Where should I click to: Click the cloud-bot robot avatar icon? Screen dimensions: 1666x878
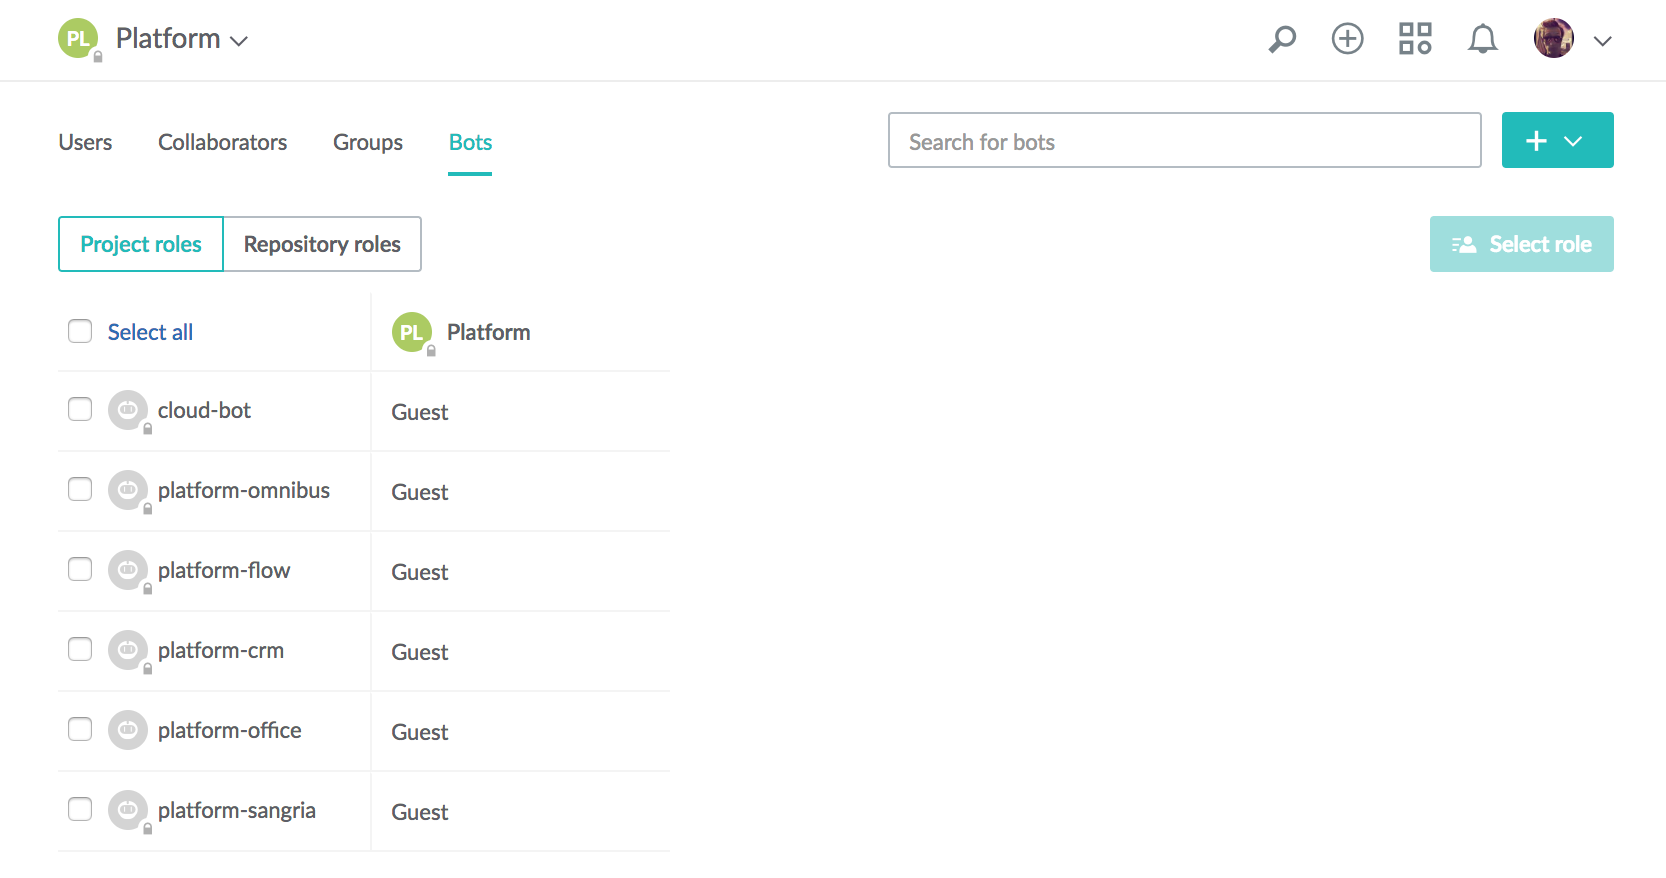click(x=128, y=410)
